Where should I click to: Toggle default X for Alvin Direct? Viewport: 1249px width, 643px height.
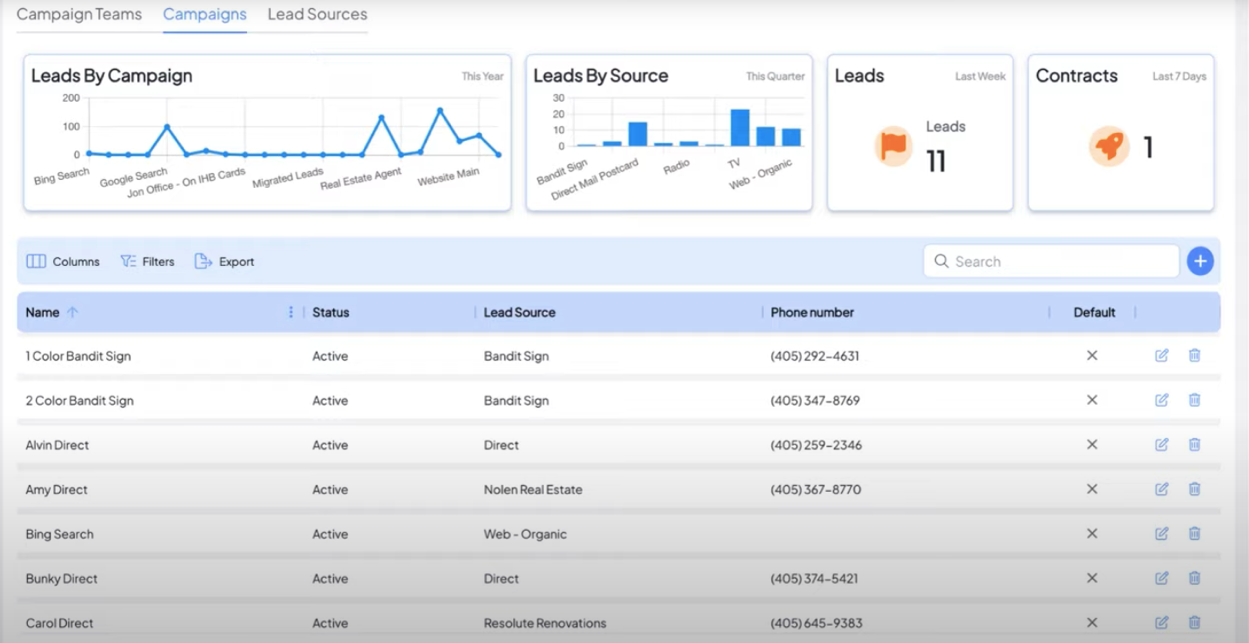point(1092,445)
